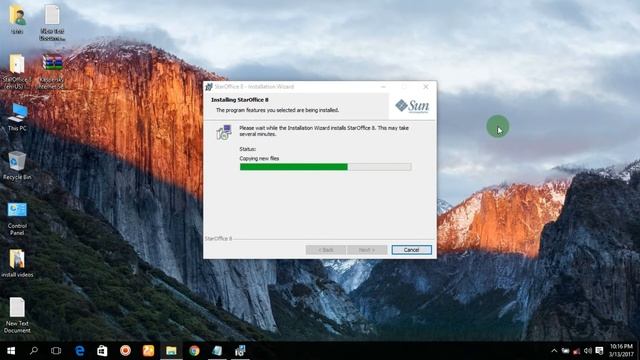Click the installer title bar icon
The image size is (640, 360).
tap(209, 87)
